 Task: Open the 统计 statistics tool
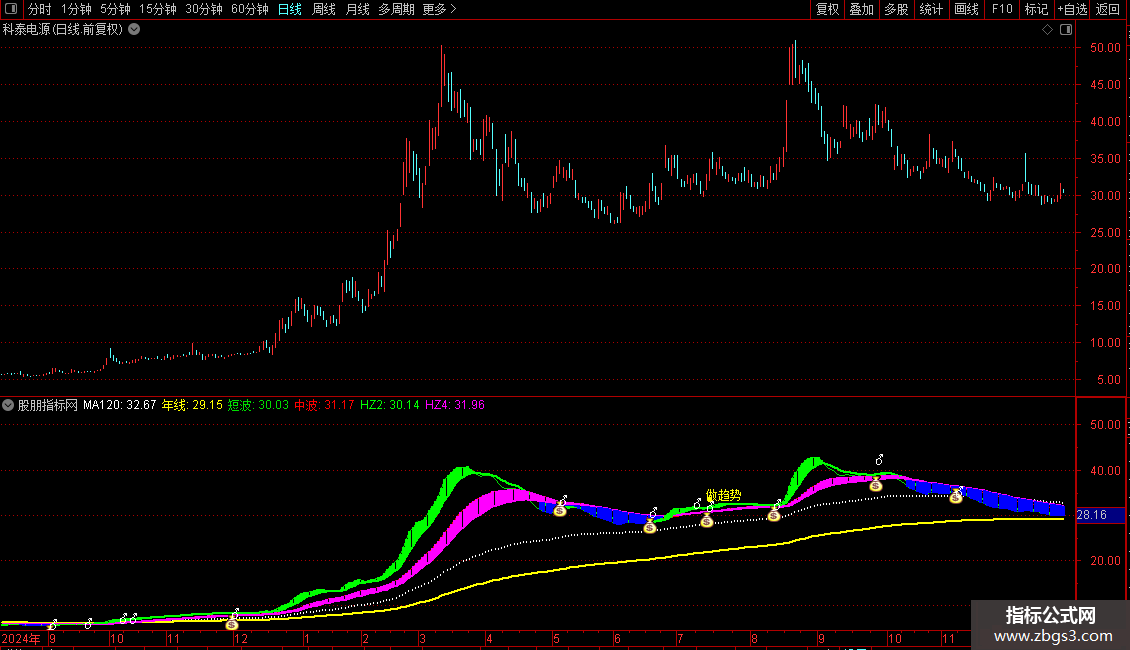pos(931,9)
